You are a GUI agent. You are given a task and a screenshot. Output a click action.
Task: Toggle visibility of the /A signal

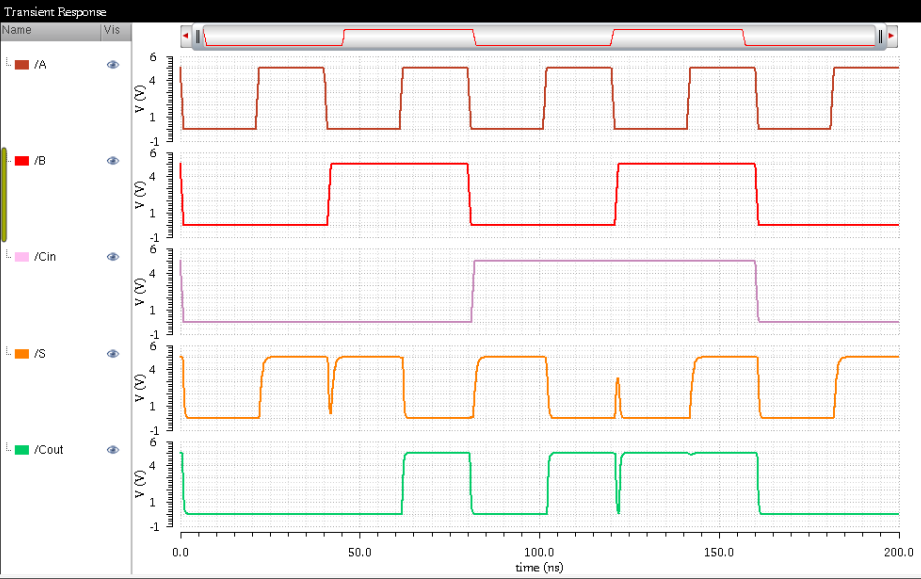click(112, 63)
